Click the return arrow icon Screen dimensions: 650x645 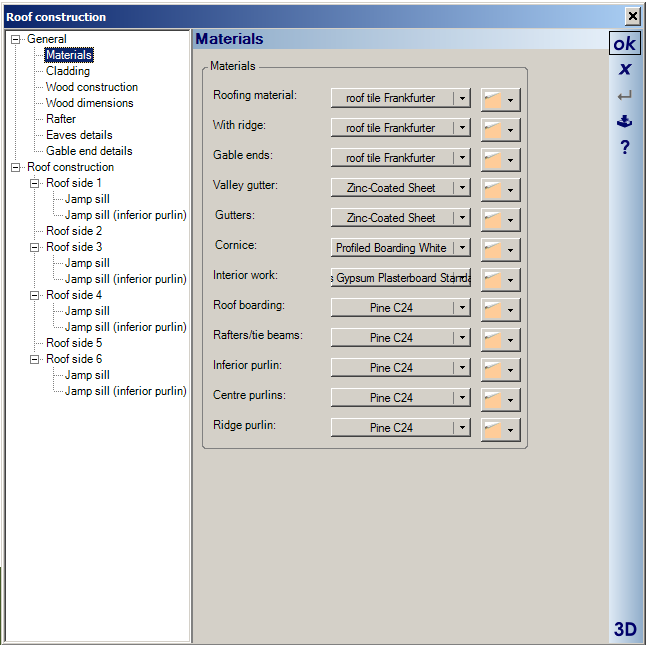point(625,96)
